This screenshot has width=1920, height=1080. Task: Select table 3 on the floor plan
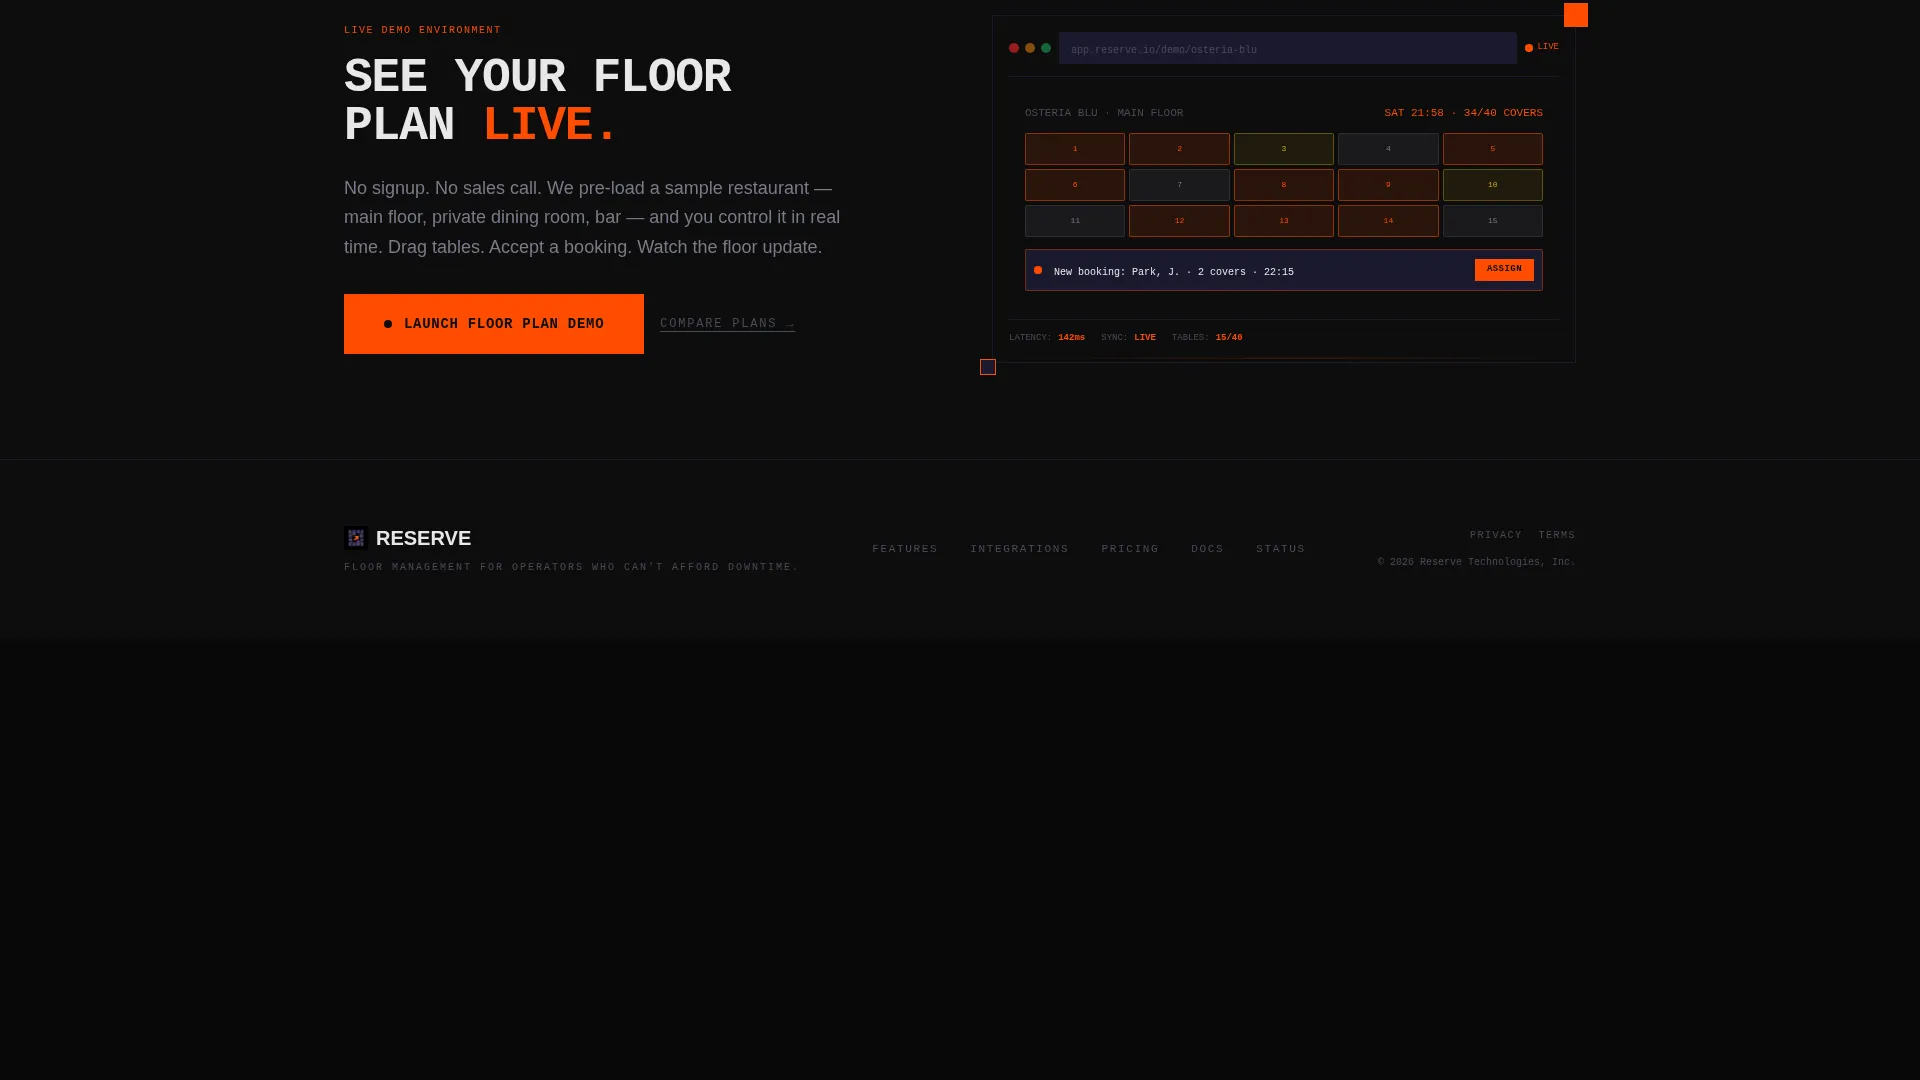pos(1284,149)
